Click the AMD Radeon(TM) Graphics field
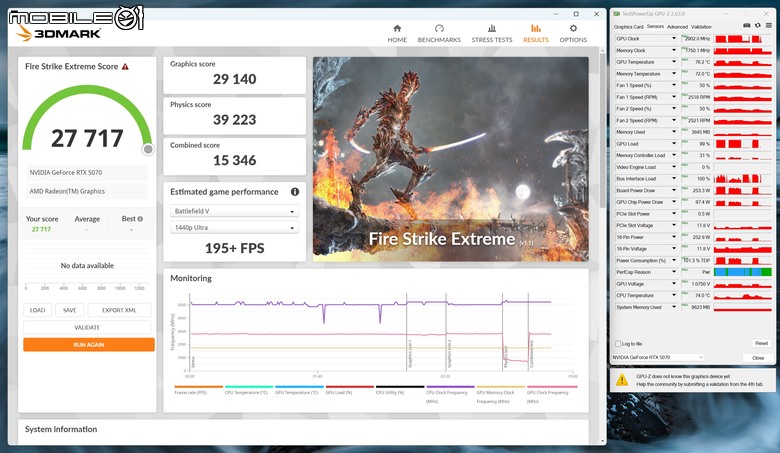Image resolution: width=780 pixels, height=453 pixels. click(x=87, y=191)
